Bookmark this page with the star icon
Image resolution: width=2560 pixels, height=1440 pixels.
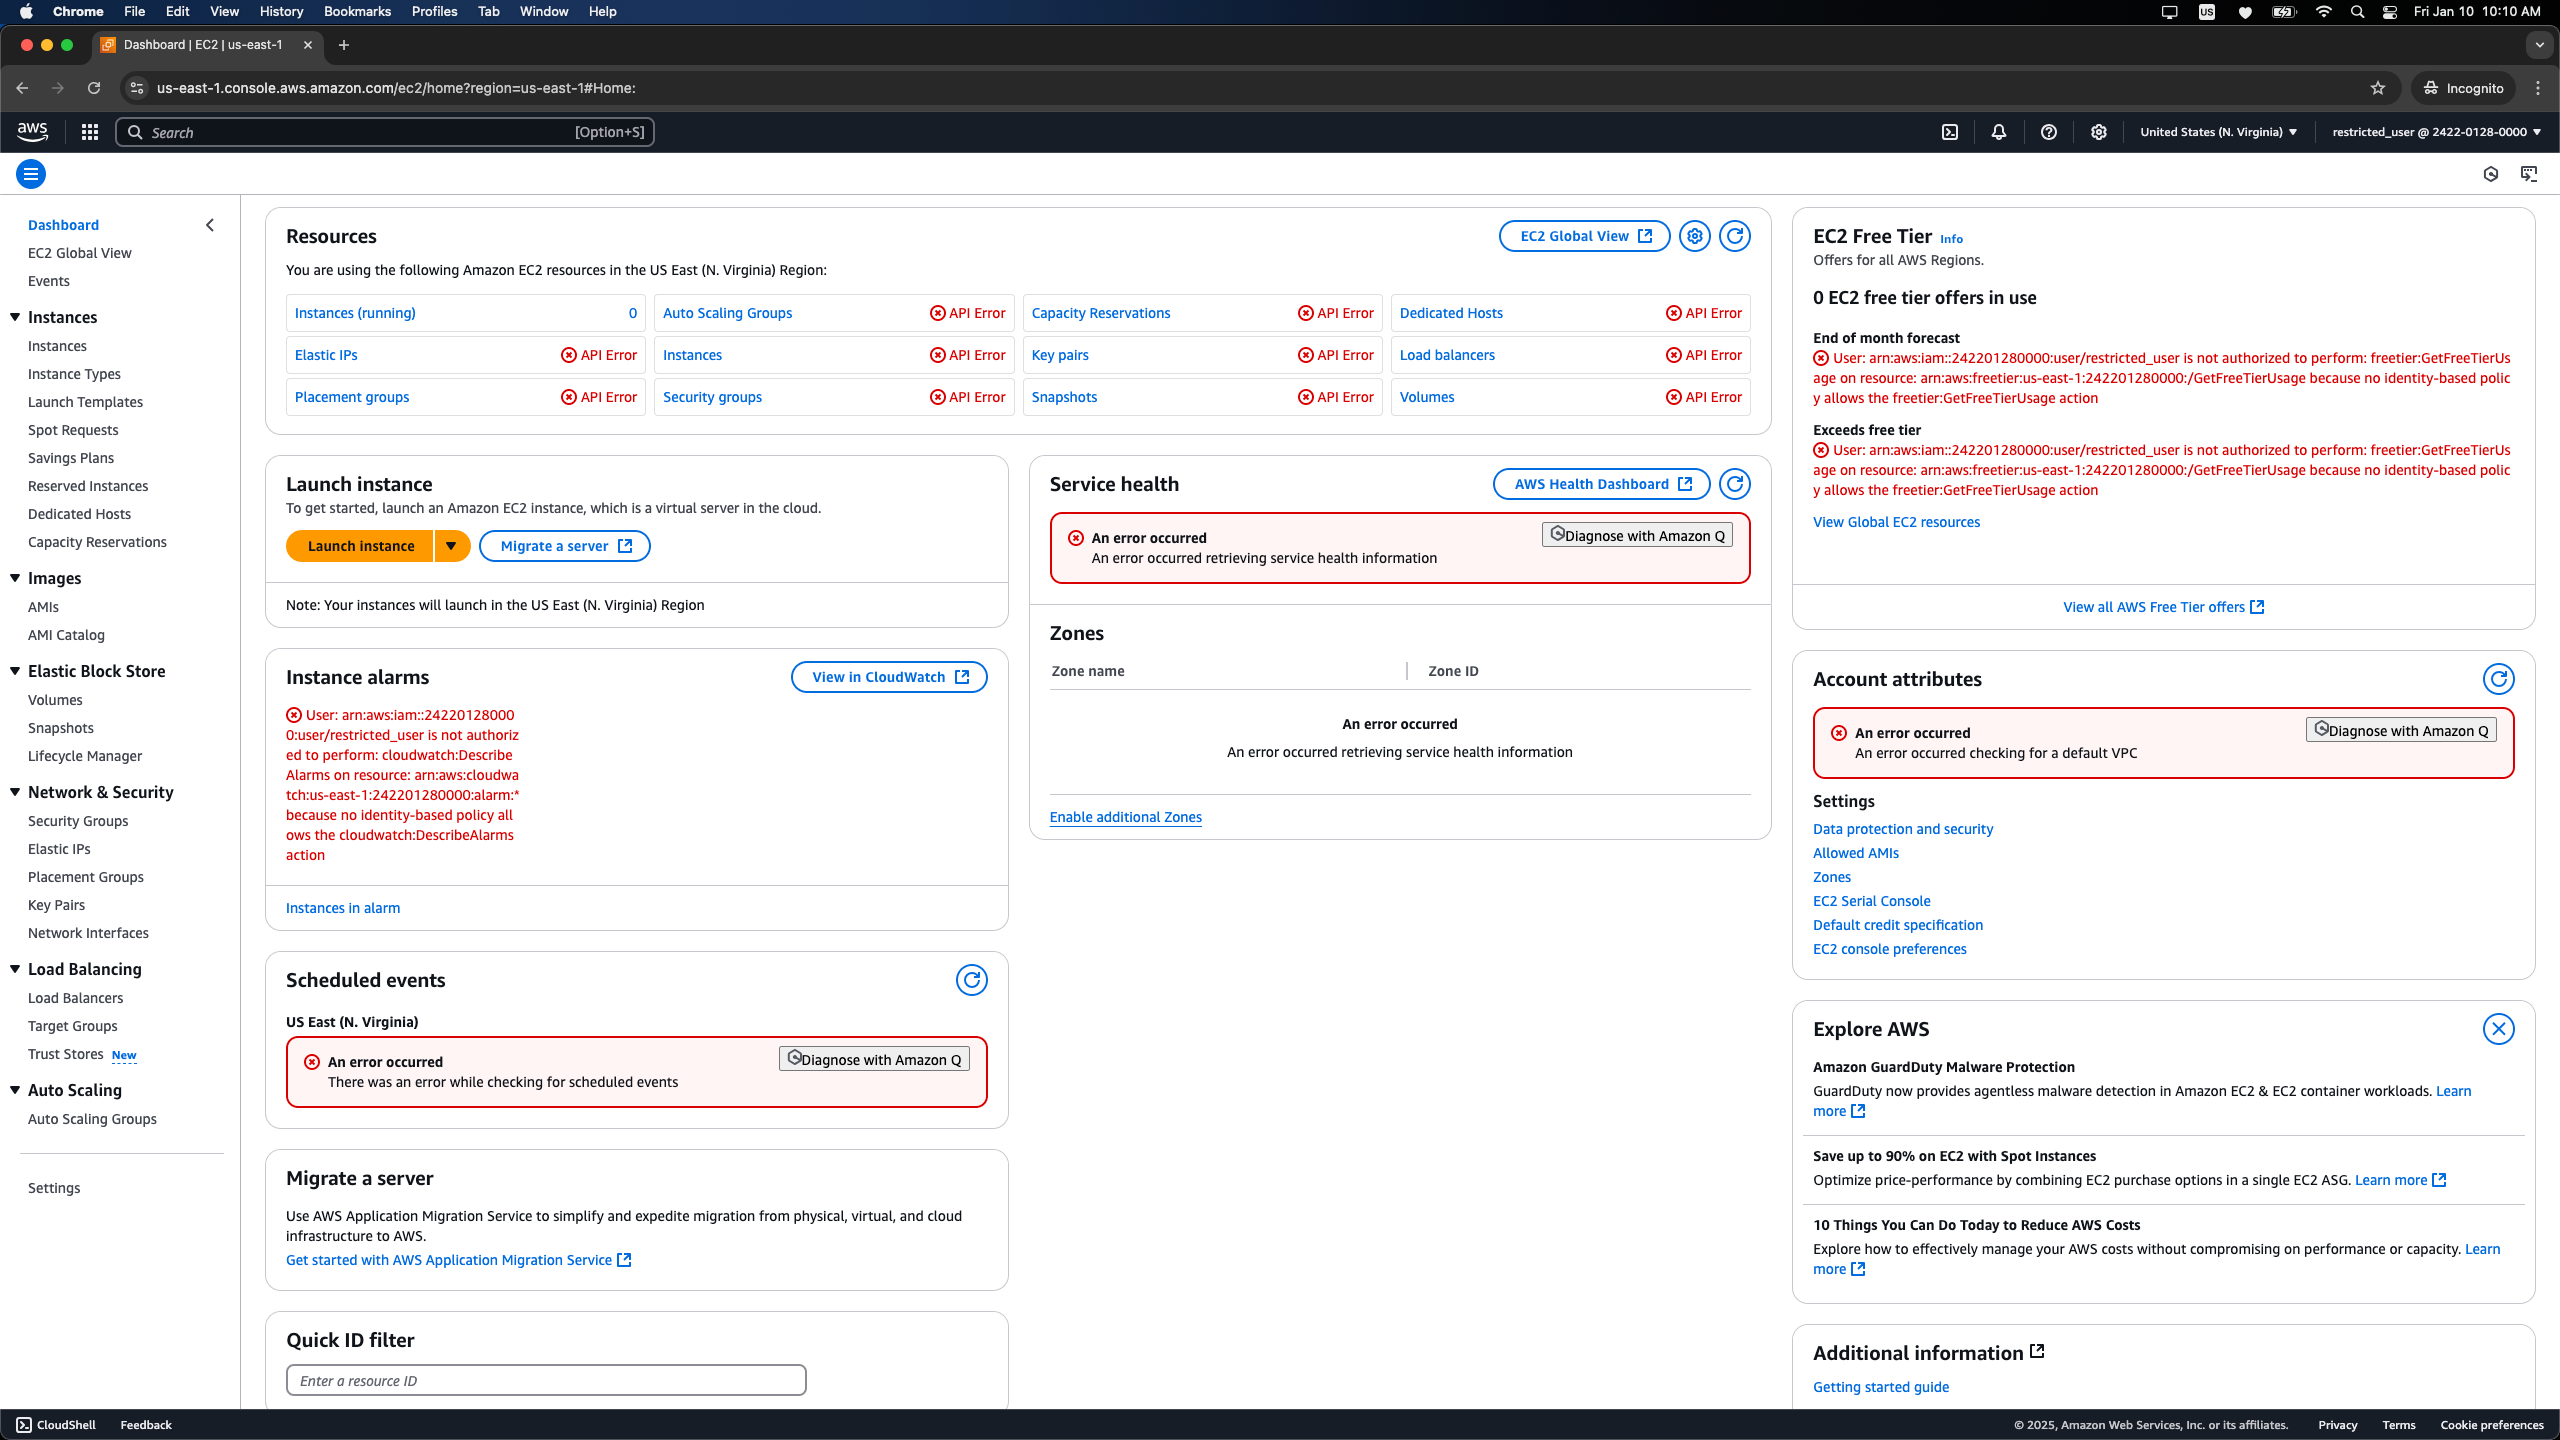(2378, 88)
